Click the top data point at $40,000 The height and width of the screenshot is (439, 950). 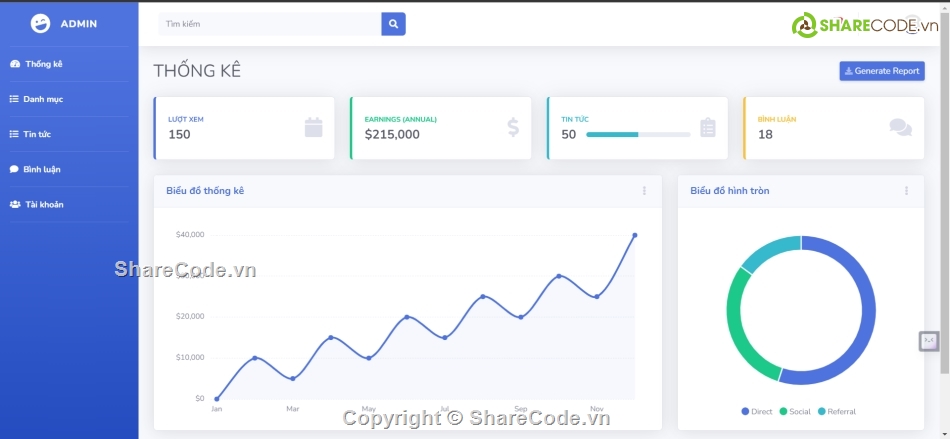(x=634, y=235)
